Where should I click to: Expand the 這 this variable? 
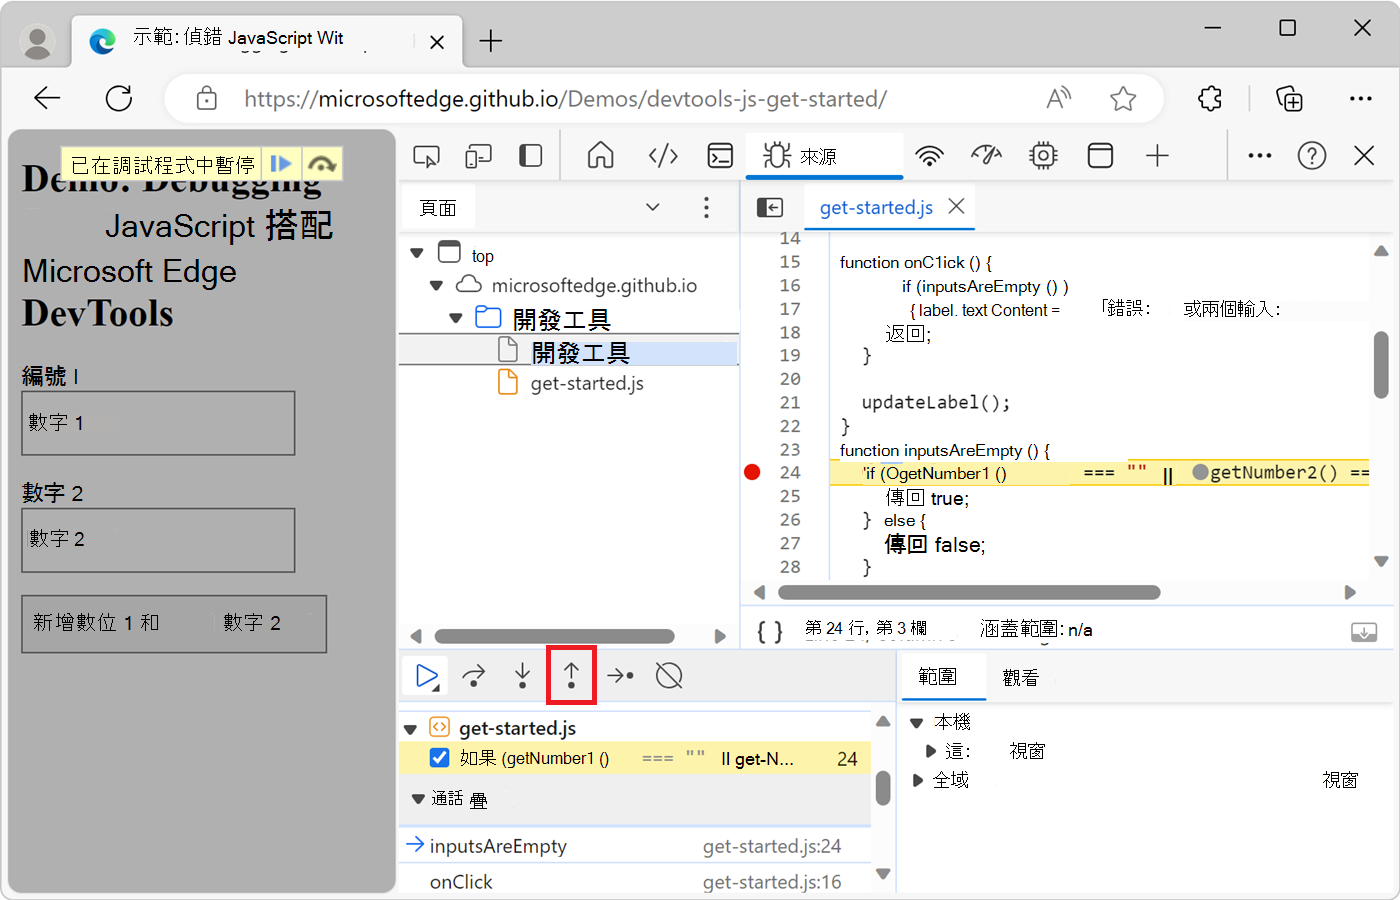coord(931,751)
